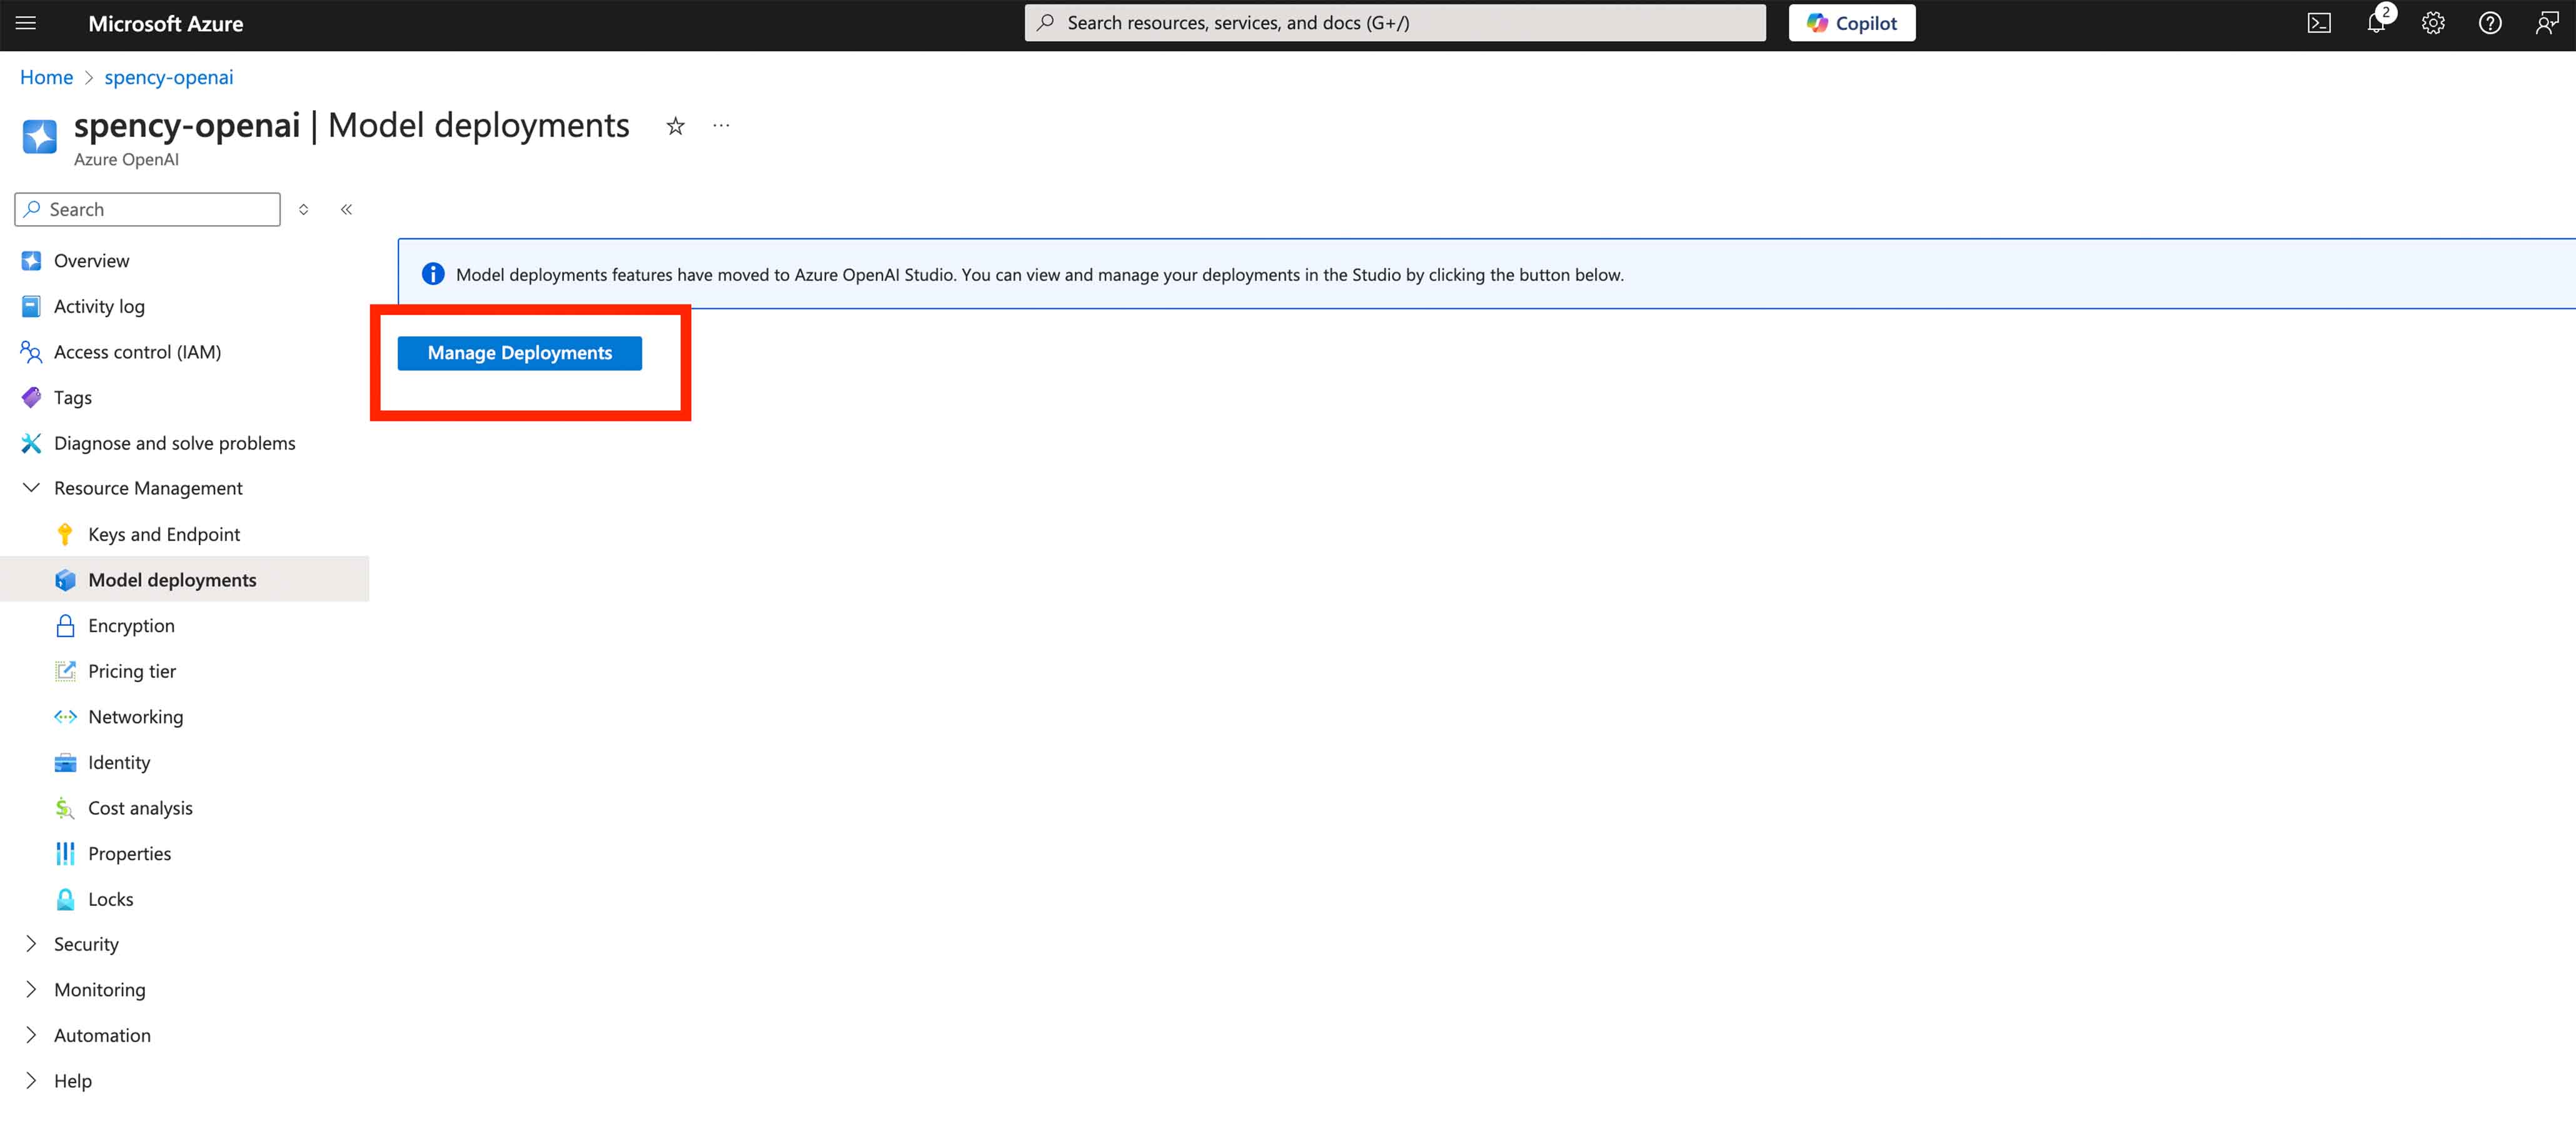Click the Pricing tier icon
Screen dimensions: 2576x1126
tap(65, 671)
